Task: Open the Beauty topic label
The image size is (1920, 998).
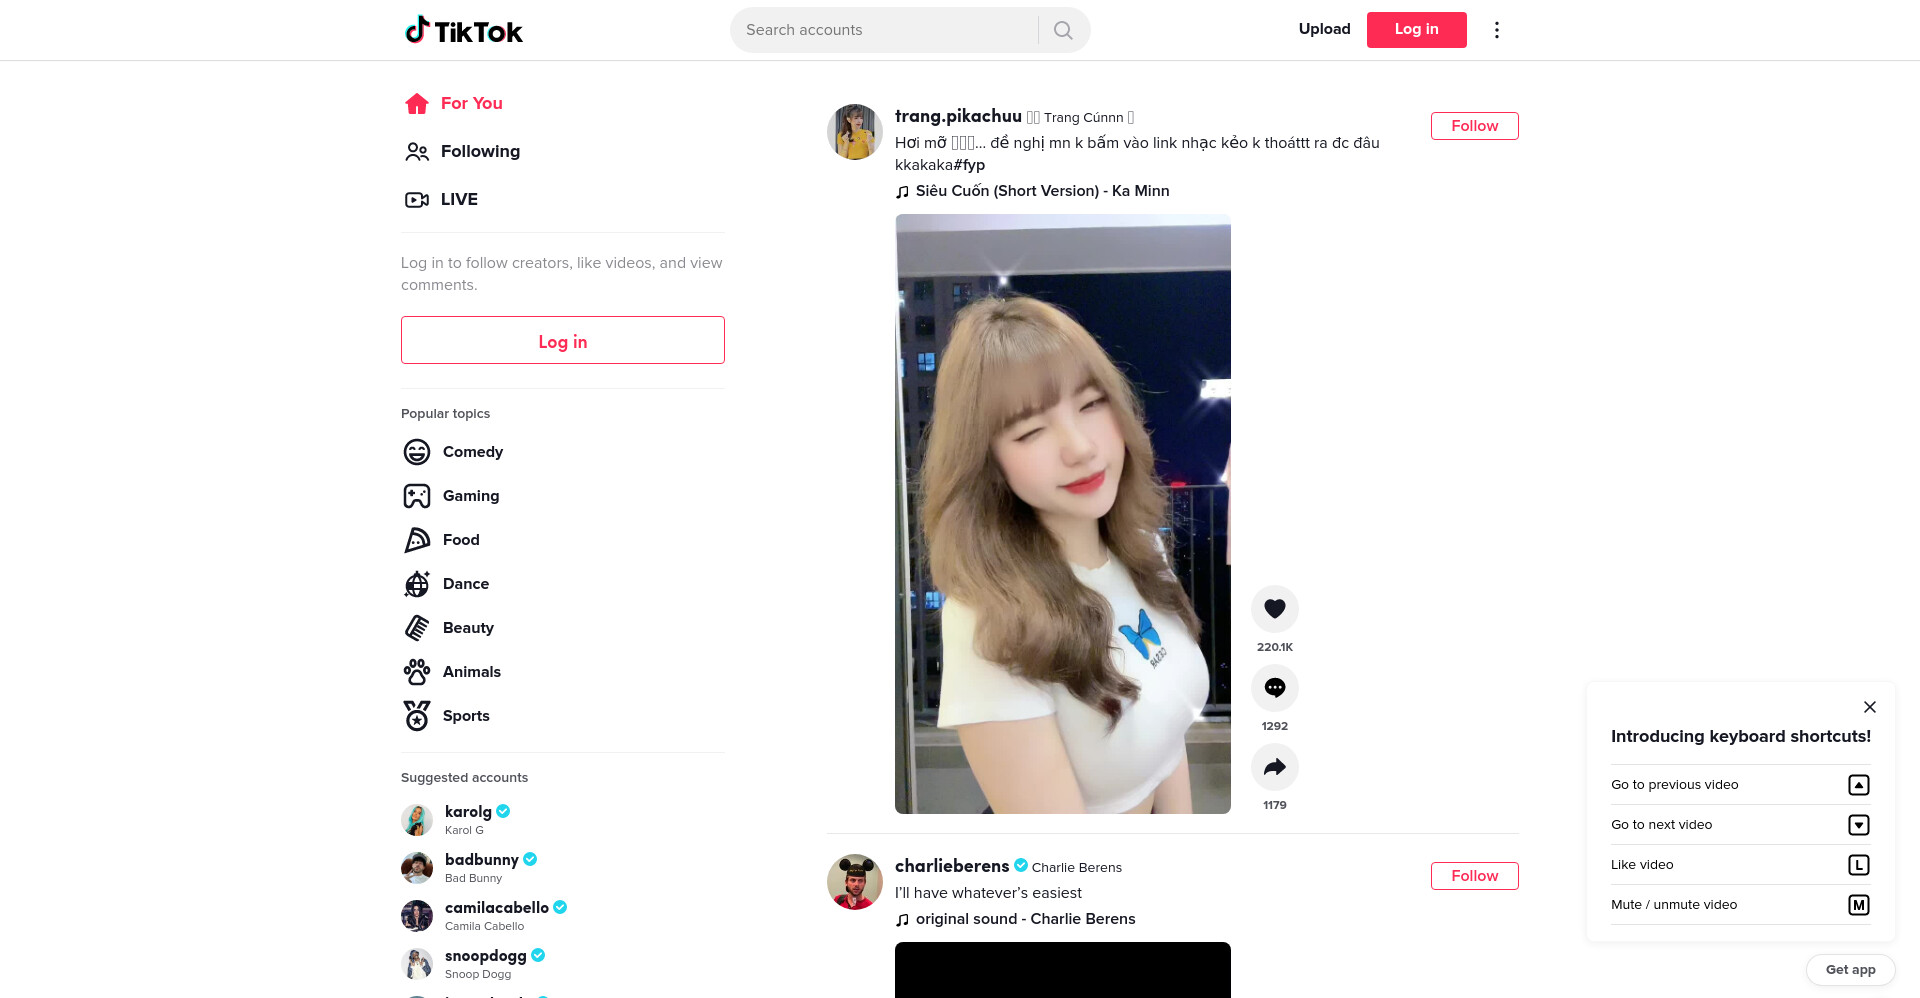Action: point(468,628)
